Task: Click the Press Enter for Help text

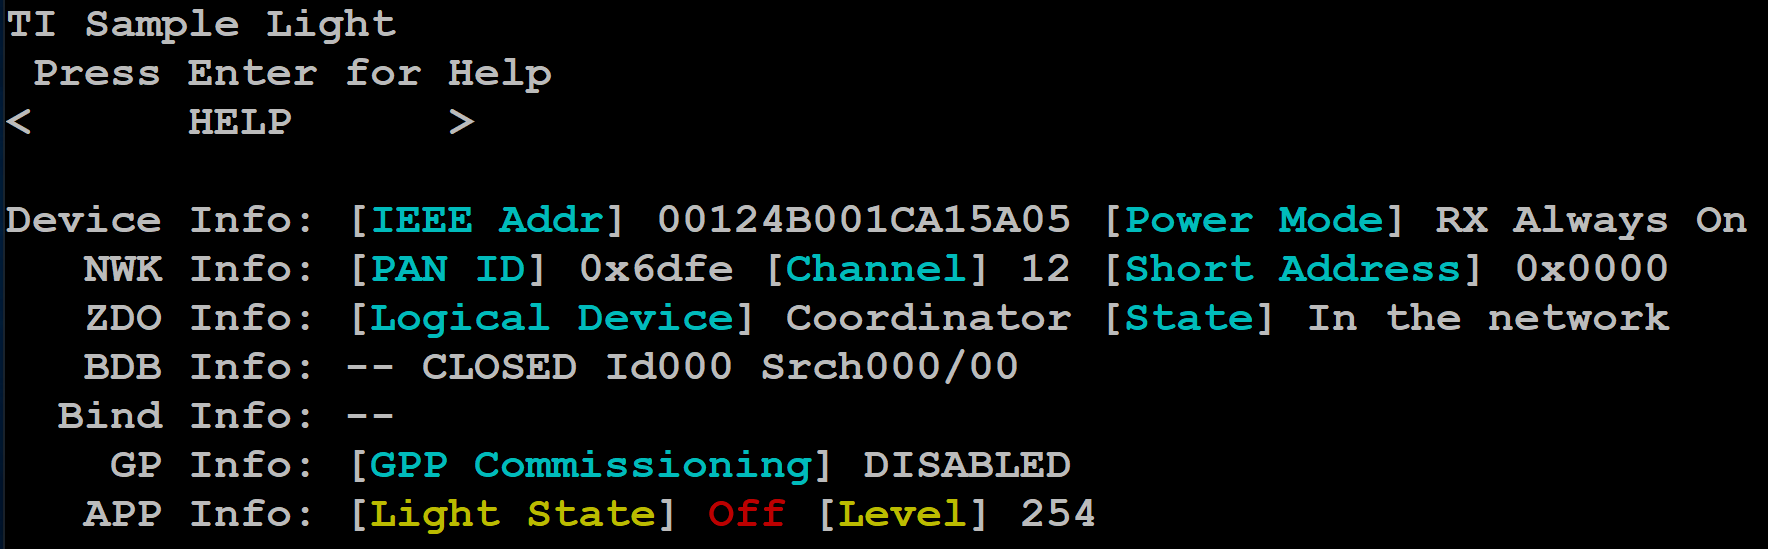Action: (x=292, y=73)
